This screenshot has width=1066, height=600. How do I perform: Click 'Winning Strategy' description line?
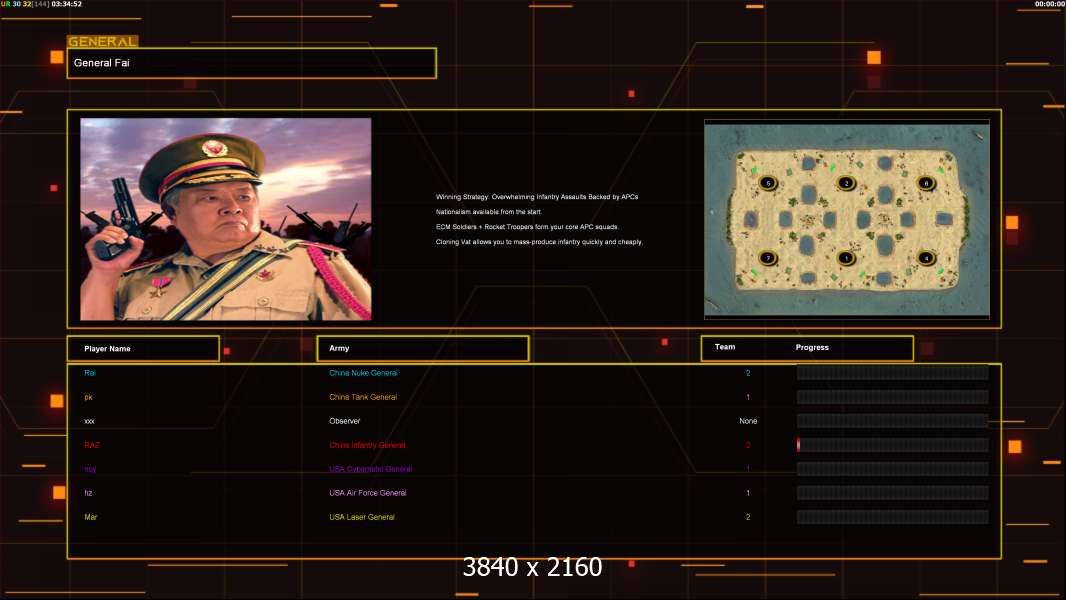point(537,196)
